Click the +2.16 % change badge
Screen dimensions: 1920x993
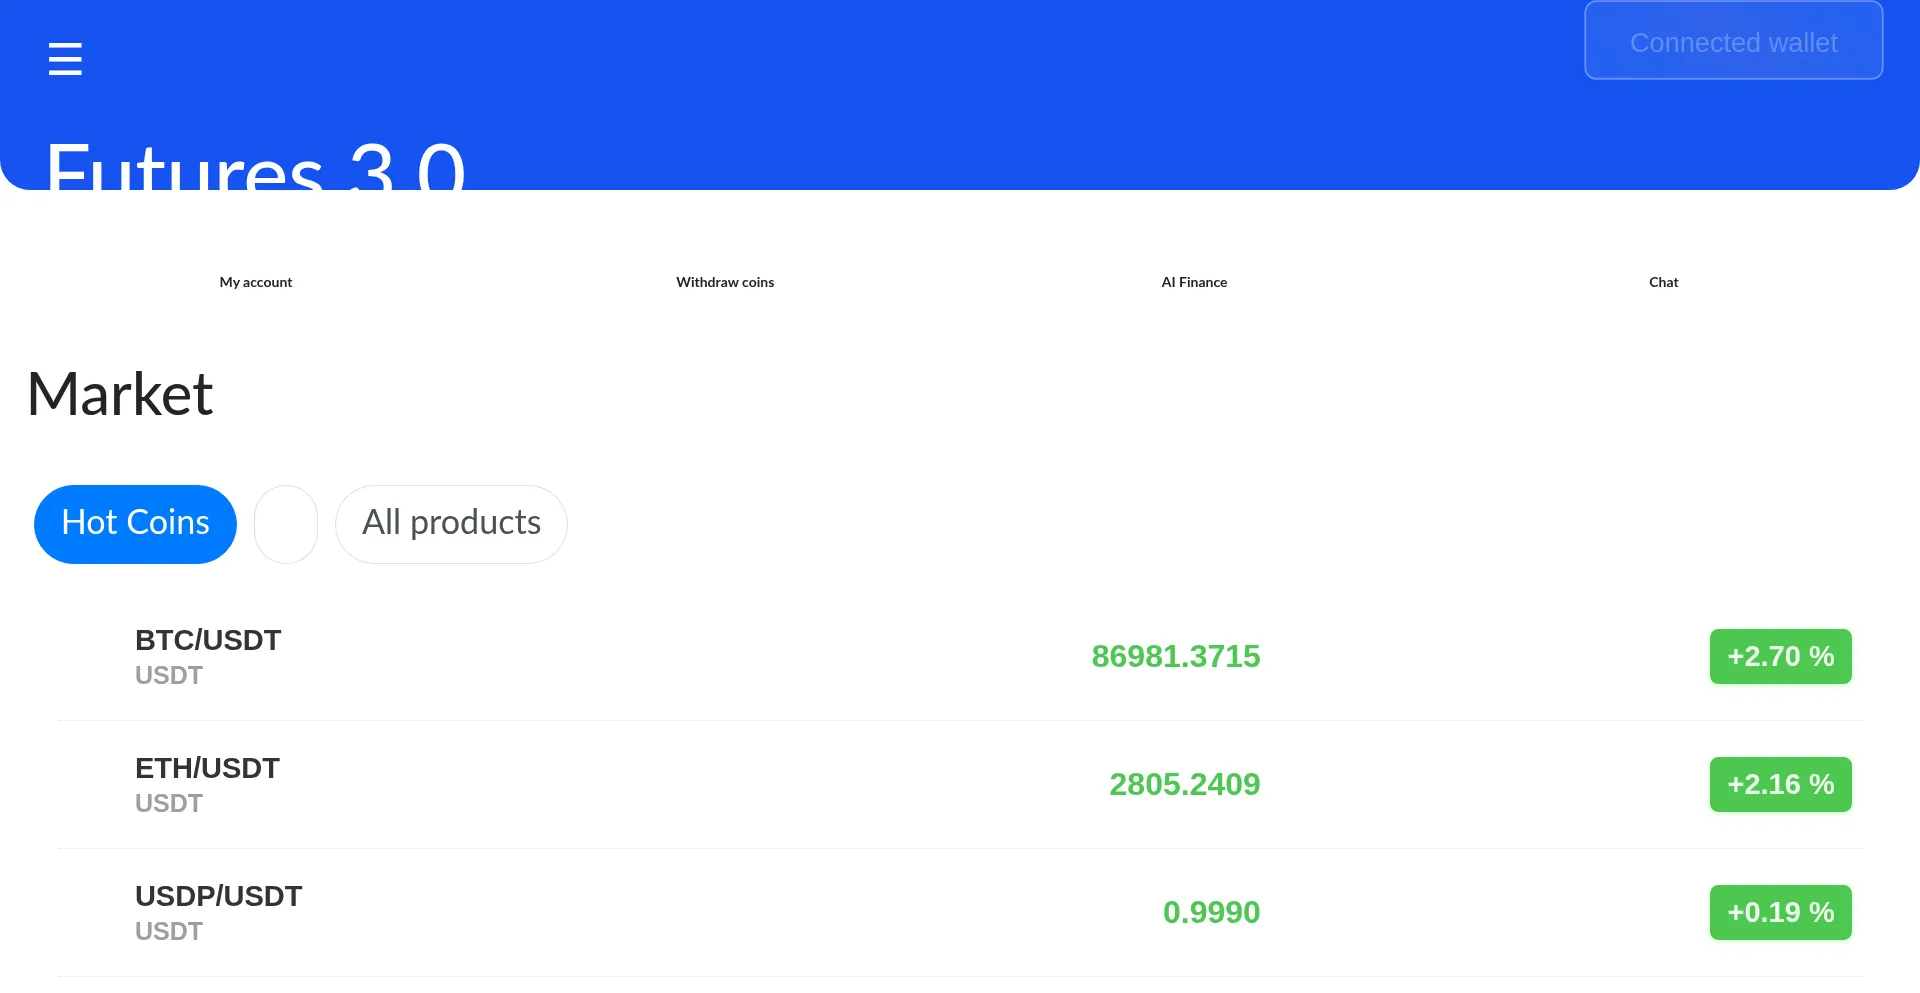[1780, 785]
